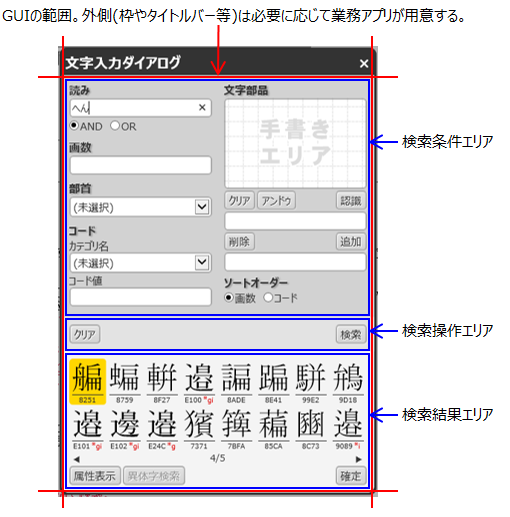Click the 確定 button
The image size is (510, 517).
[351, 476]
